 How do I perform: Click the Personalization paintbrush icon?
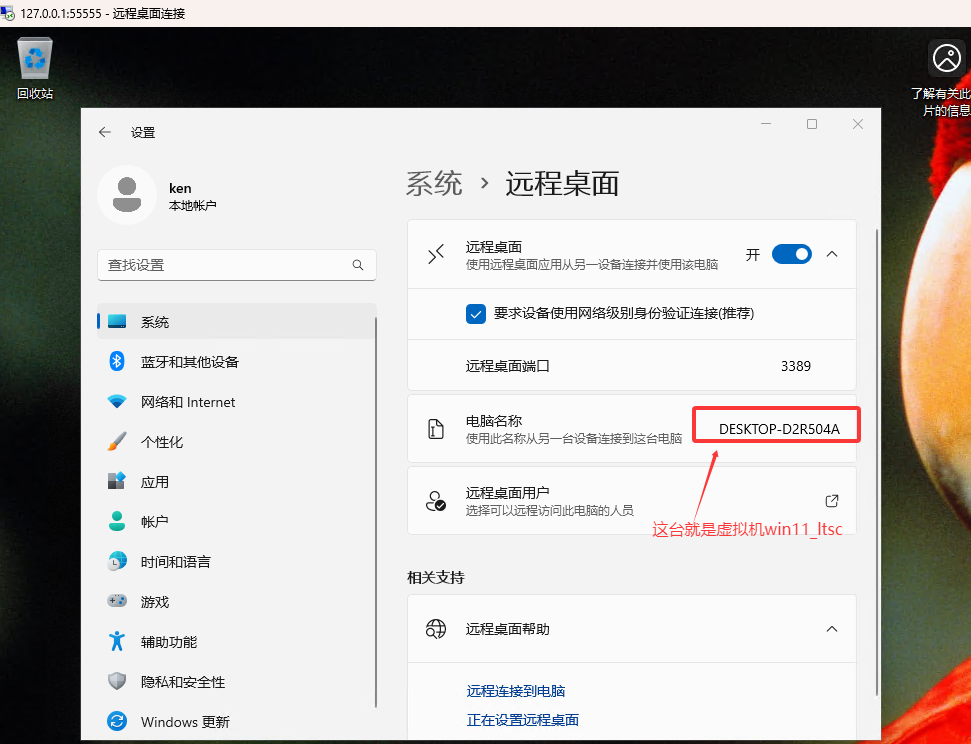(x=117, y=442)
